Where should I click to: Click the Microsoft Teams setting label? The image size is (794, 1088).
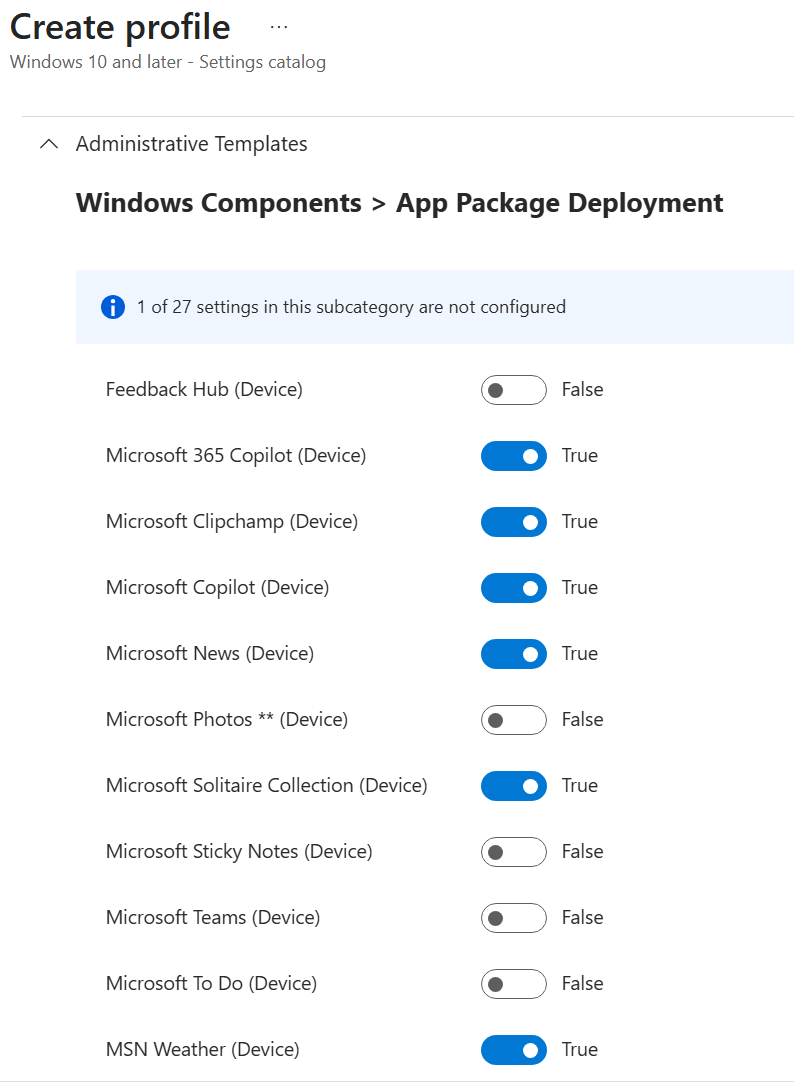[212, 917]
